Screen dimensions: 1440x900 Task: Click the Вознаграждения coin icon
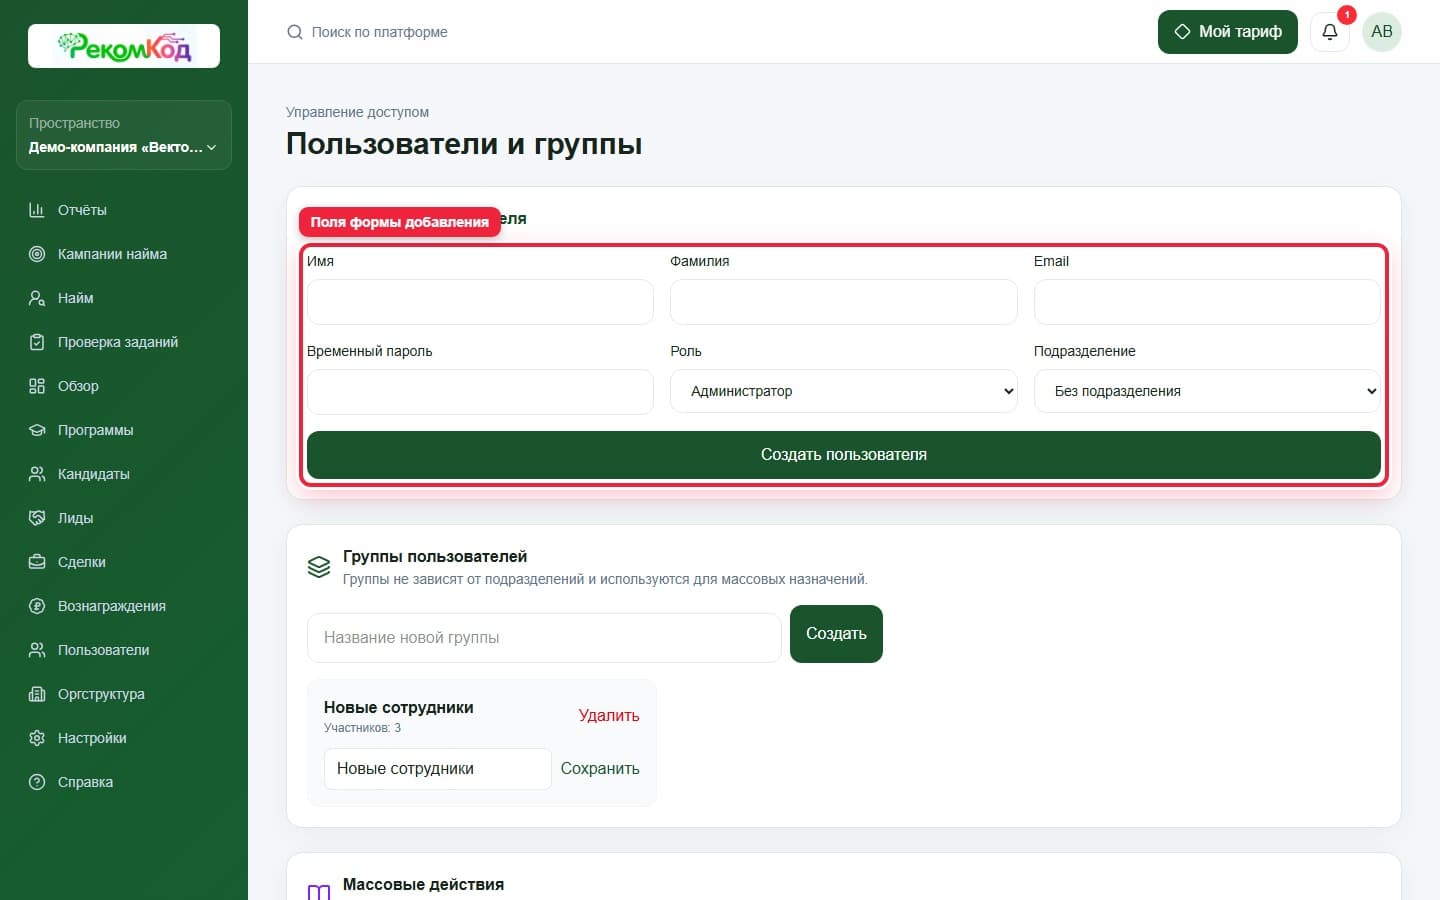37,606
